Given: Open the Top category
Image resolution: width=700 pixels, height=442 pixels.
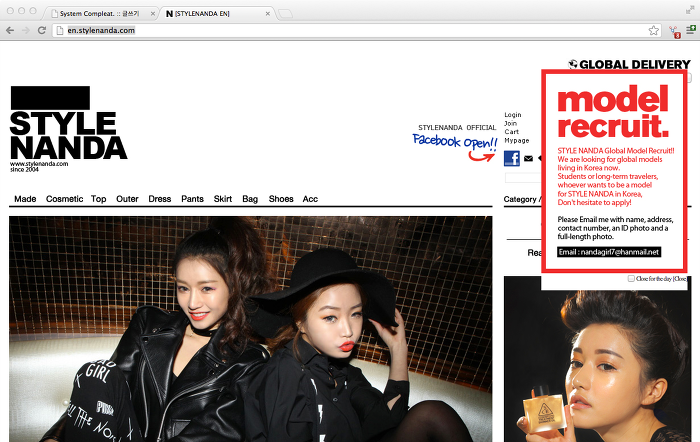Looking at the screenshot, I should (98, 199).
